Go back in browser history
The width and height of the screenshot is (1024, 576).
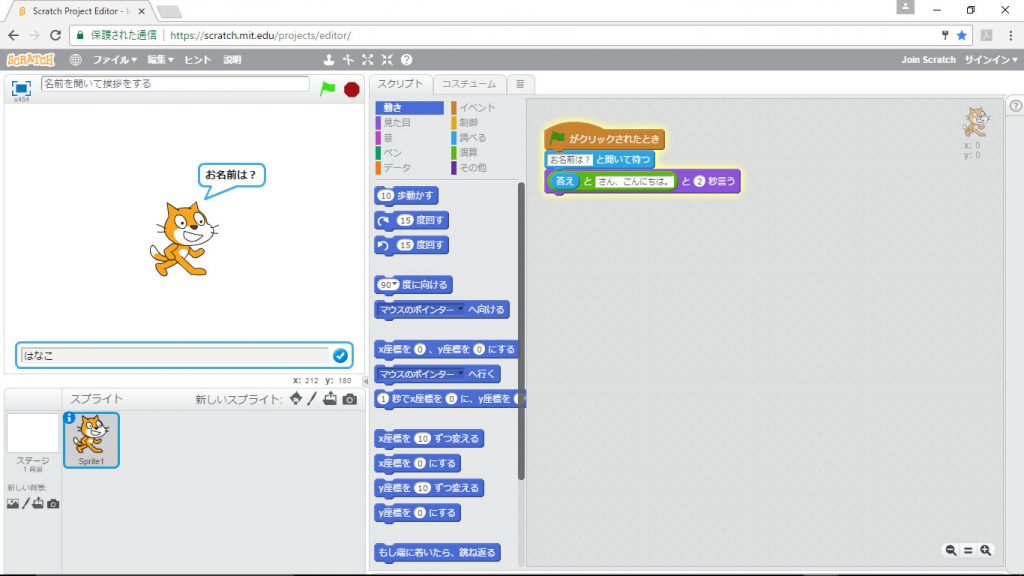point(14,35)
